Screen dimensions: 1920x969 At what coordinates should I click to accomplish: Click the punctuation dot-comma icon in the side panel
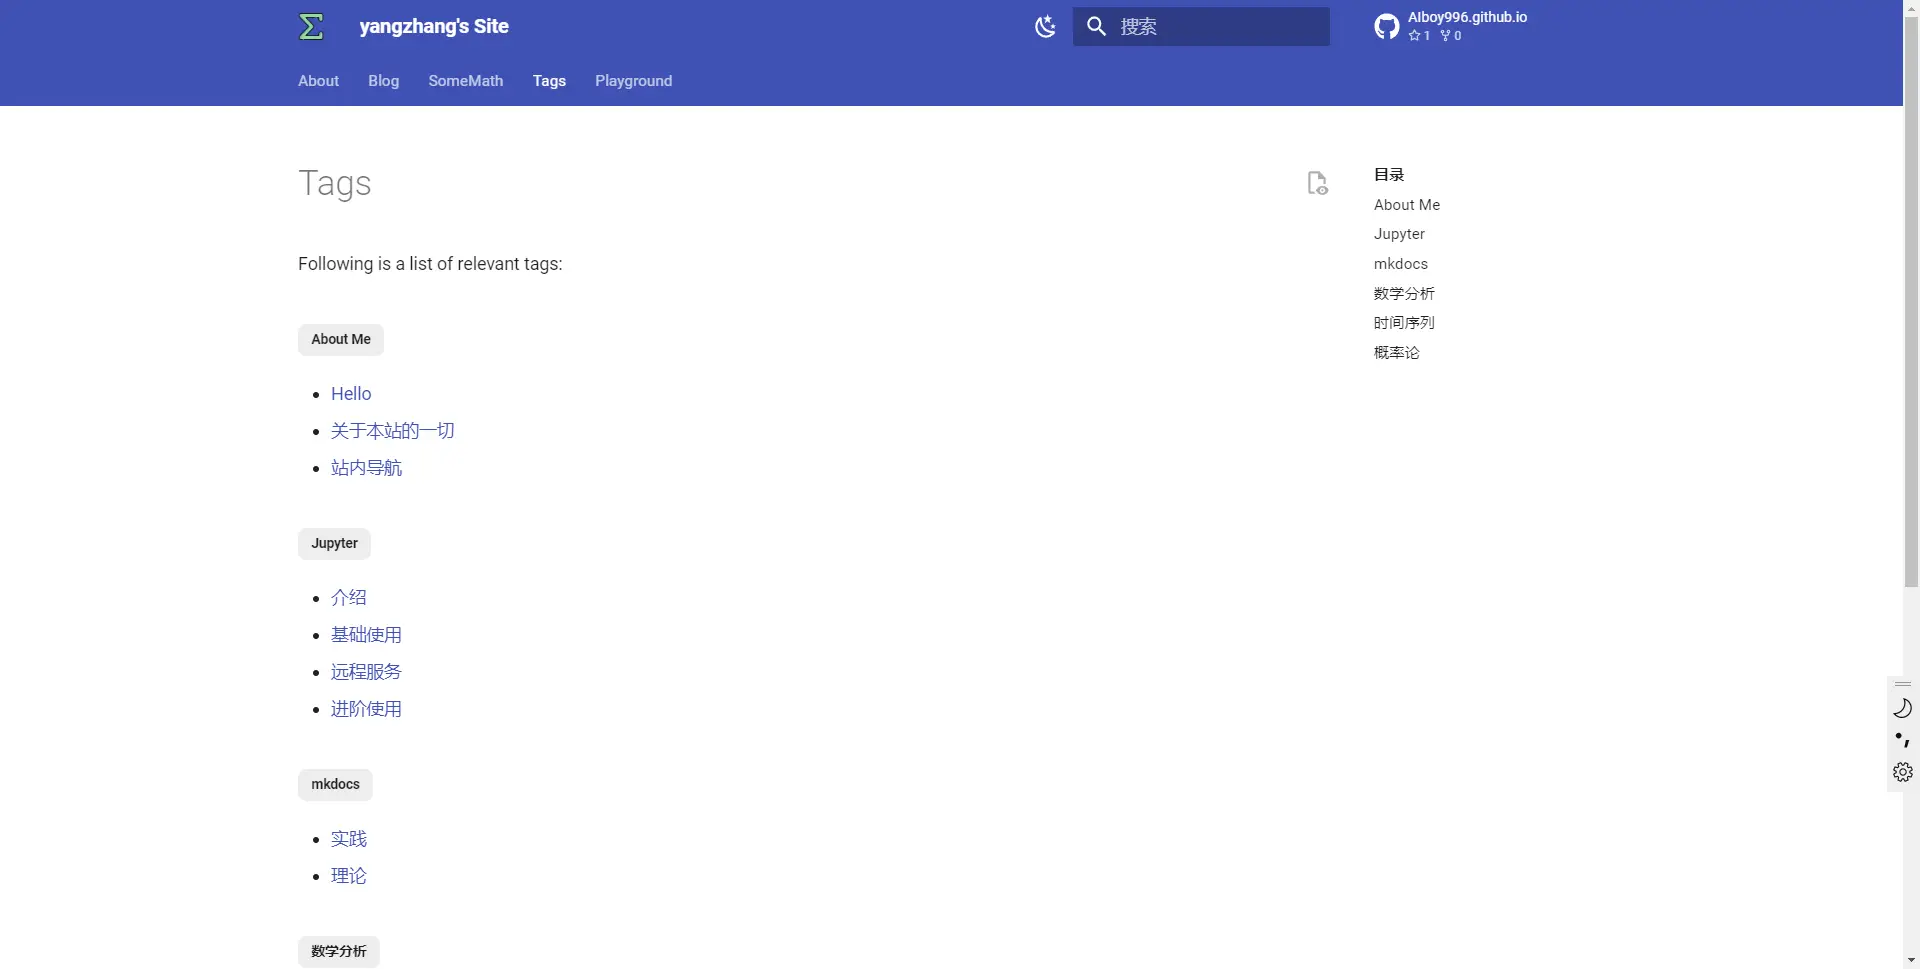[1902, 740]
